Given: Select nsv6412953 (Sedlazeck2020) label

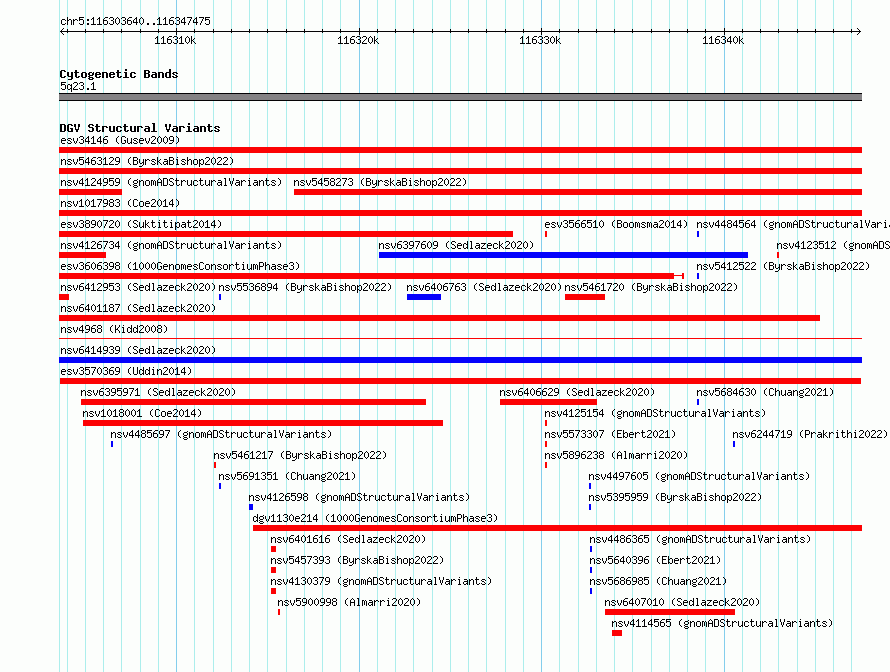Looking at the screenshot, I should (x=138, y=287).
